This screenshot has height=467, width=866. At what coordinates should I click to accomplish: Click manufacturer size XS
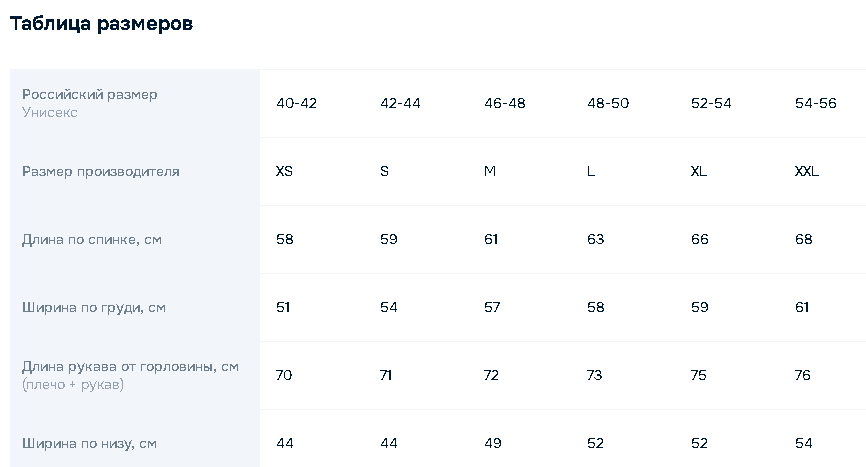pyautogui.click(x=284, y=171)
